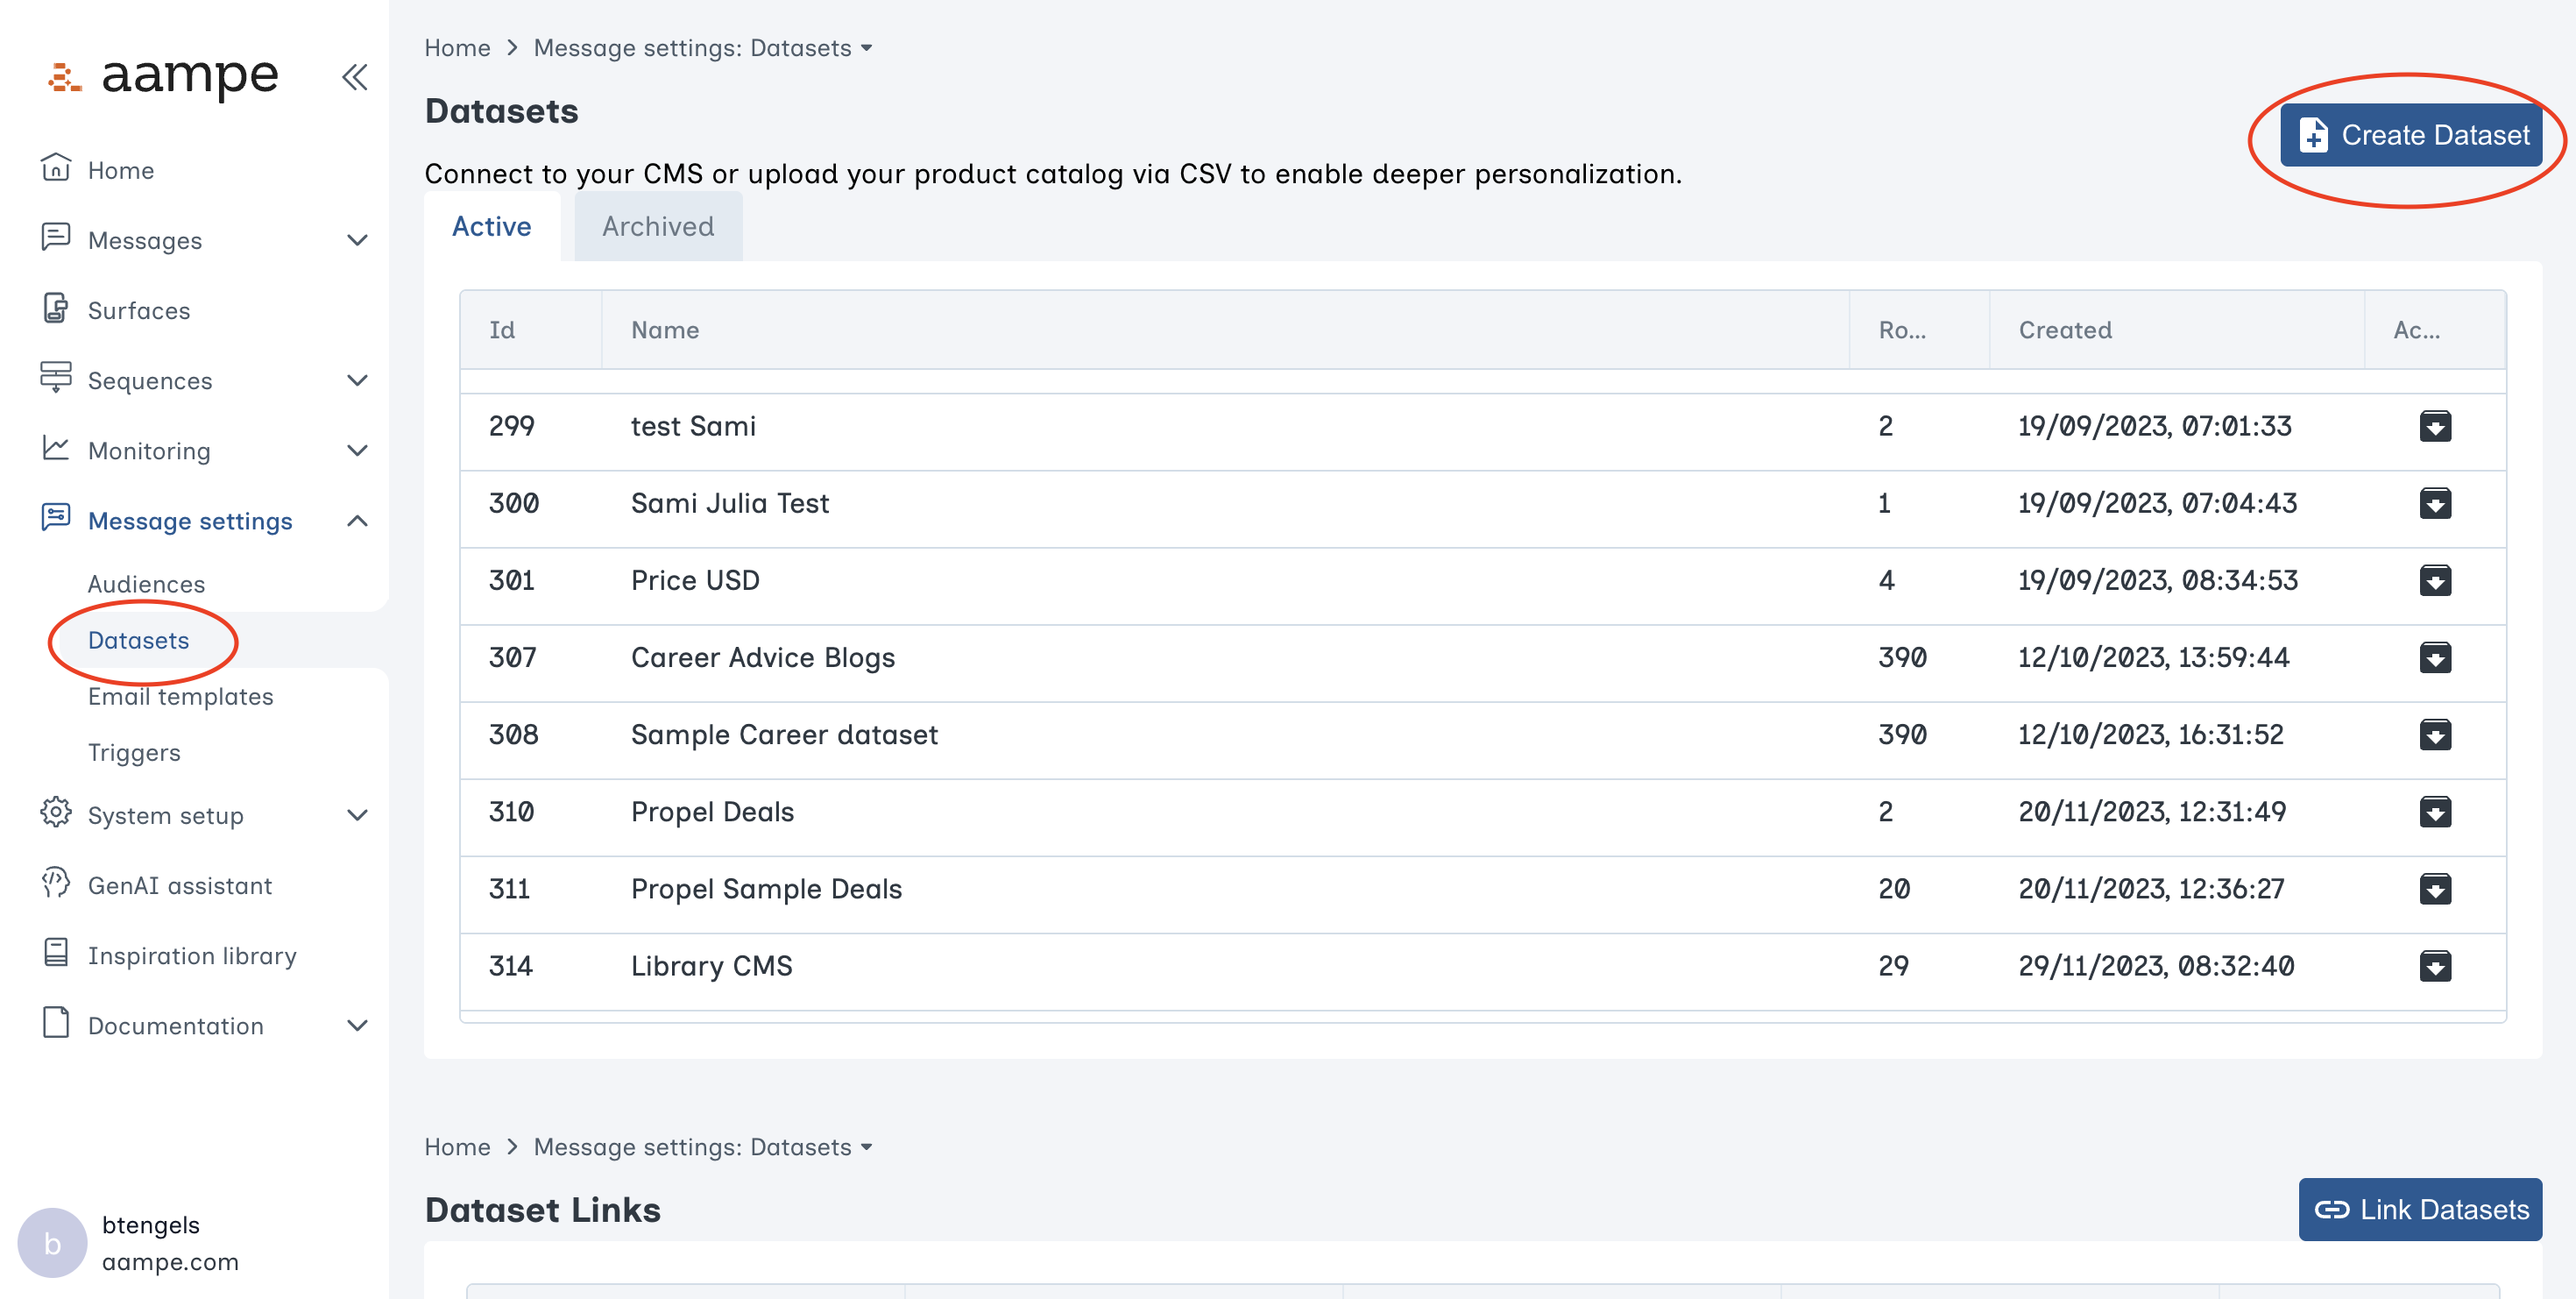
Task: Click the date '12/10/2023, 16:31:52'
Action: click(x=2151, y=734)
